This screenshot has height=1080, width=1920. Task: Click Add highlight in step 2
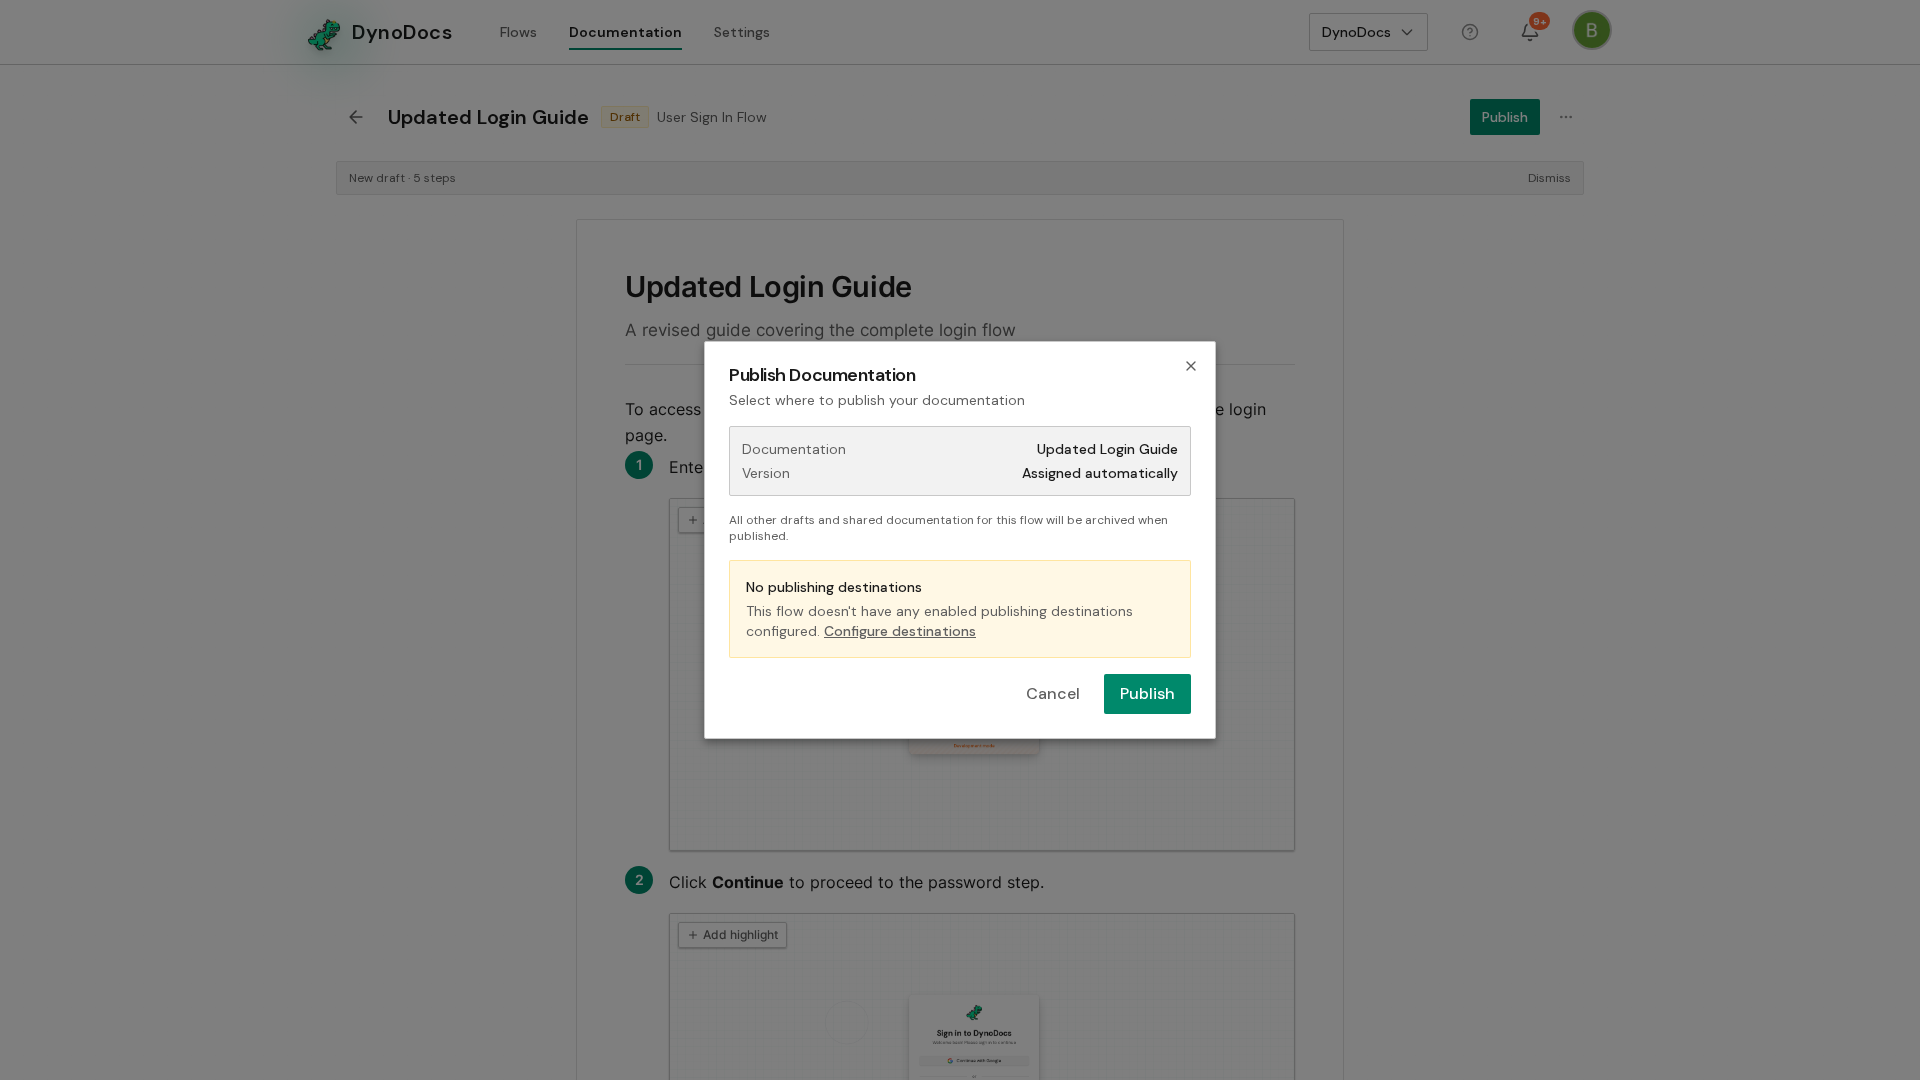click(x=732, y=935)
